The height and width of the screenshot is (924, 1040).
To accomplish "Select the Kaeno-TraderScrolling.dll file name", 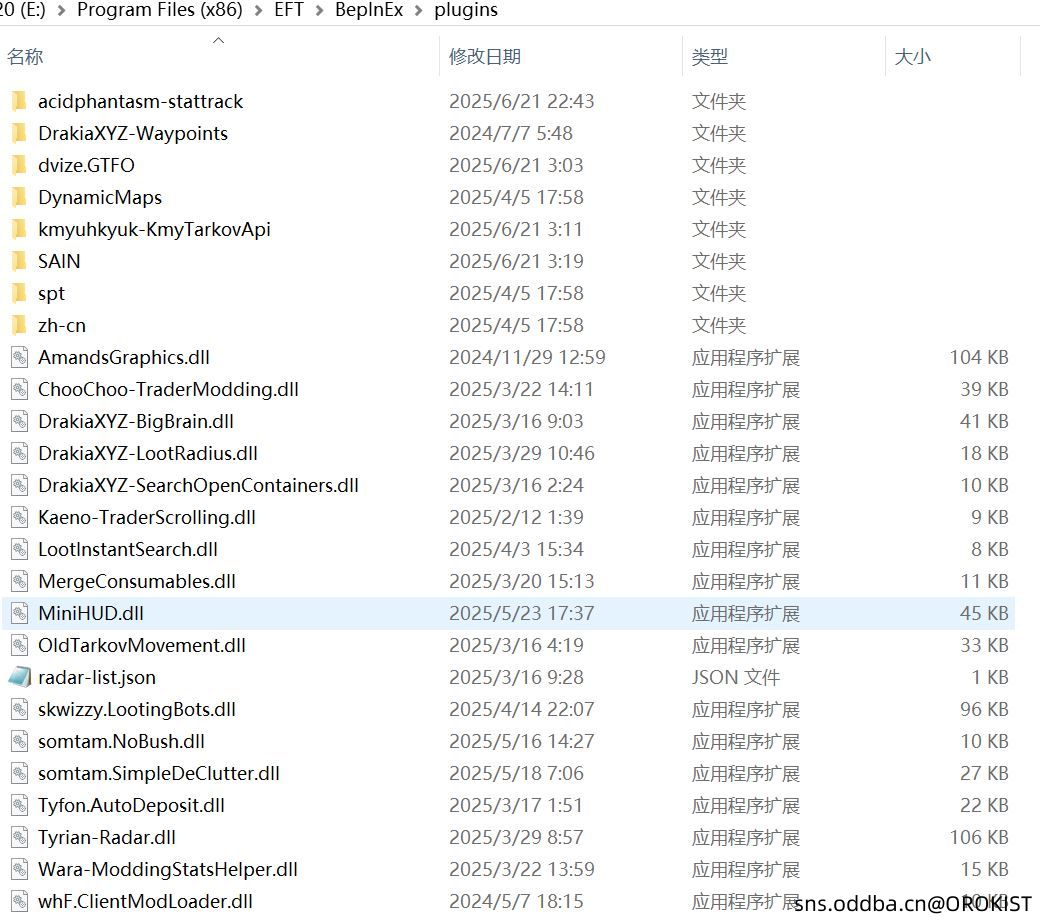I will coord(147,517).
